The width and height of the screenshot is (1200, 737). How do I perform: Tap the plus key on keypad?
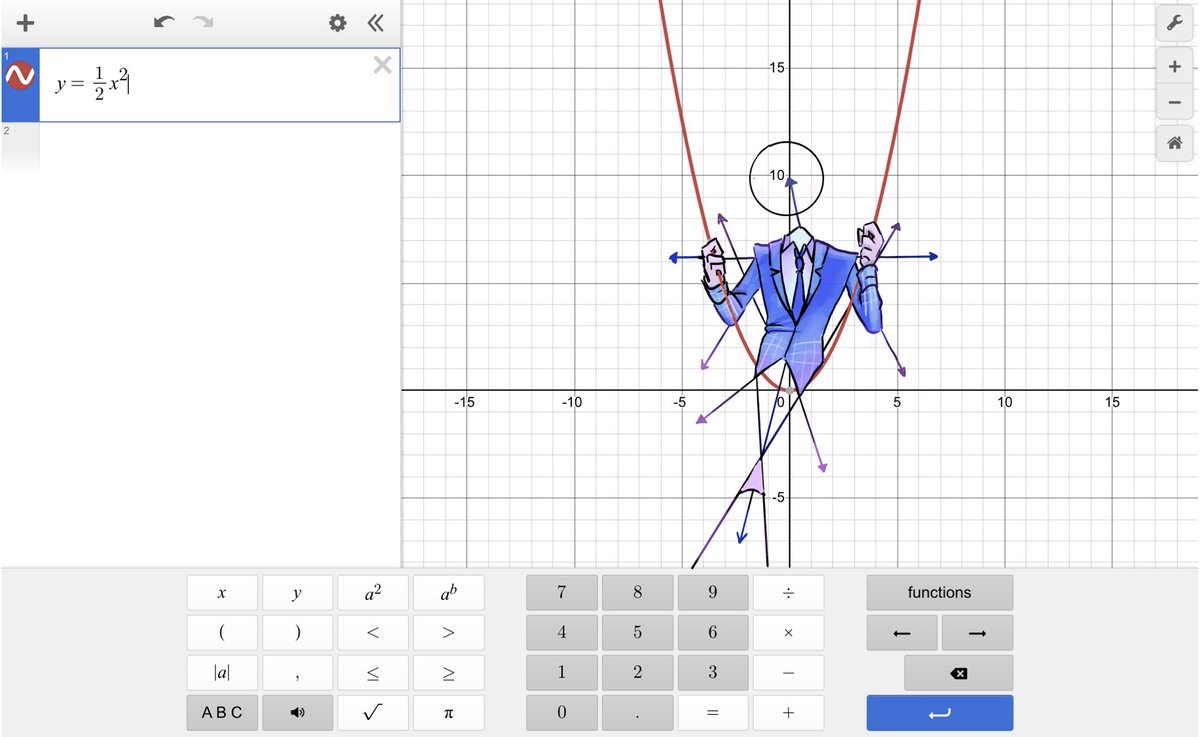[788, 713]
